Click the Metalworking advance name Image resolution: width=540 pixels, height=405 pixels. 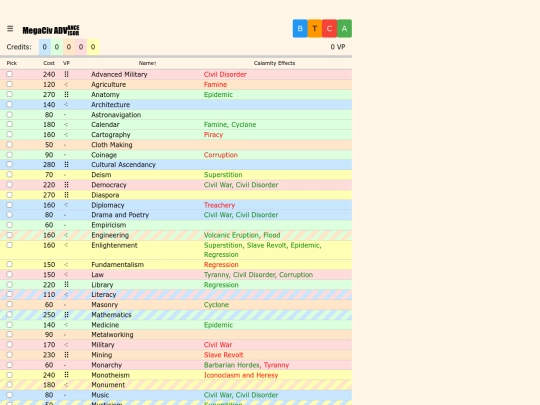112,334
